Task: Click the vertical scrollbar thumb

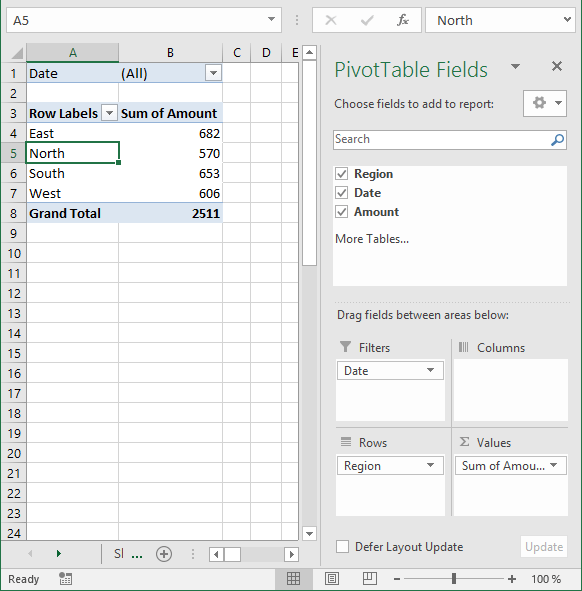Action: click(309, 163)
